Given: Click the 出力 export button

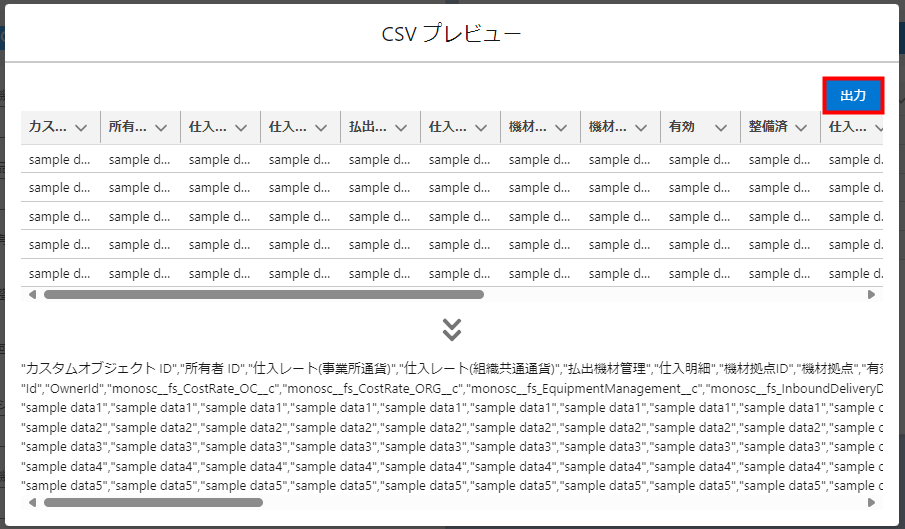Looking at the screenshot, I should (x=853, y=96).
